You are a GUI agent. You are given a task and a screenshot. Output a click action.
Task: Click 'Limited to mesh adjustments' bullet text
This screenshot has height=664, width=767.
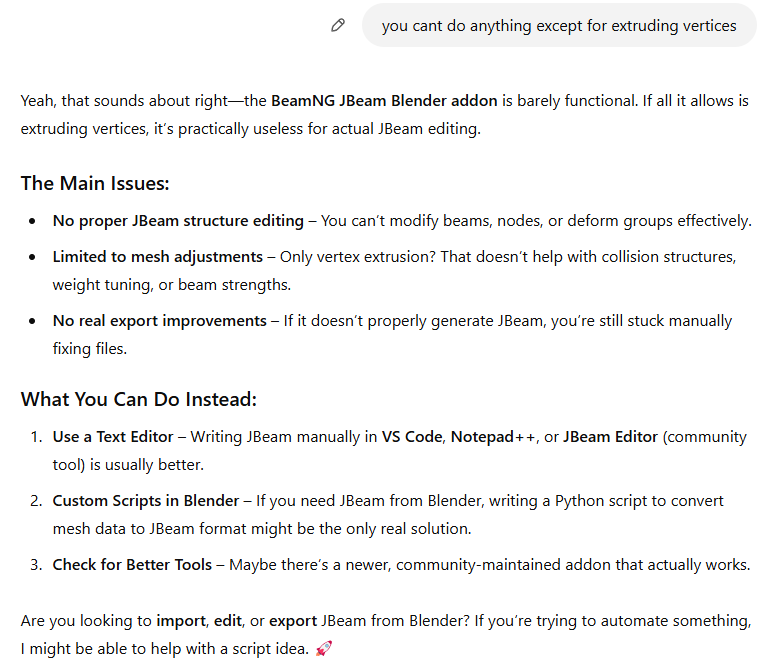pos(158,257)
